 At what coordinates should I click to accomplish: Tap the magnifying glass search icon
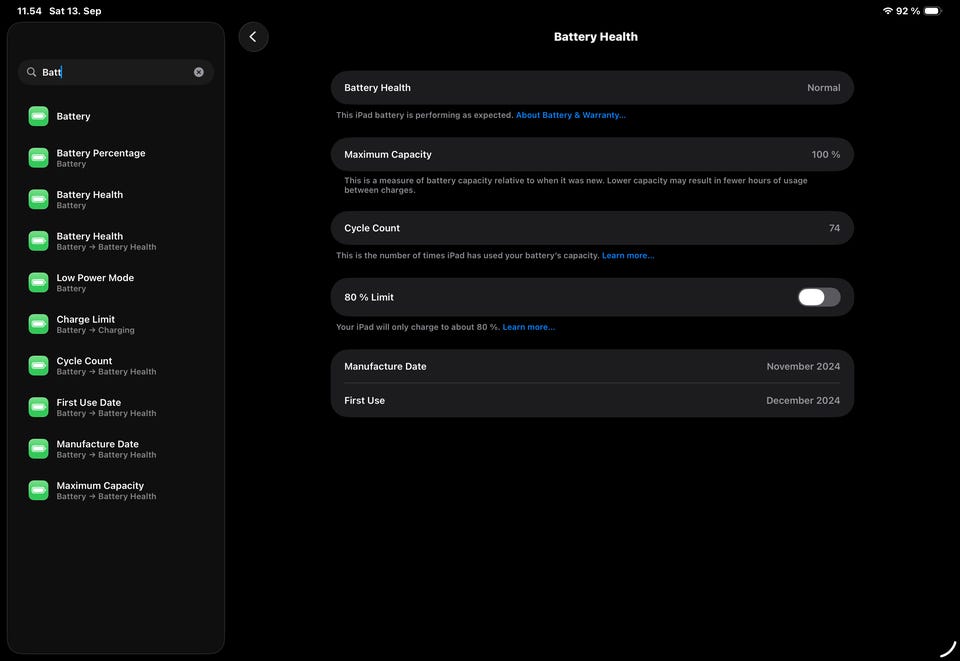coord(31,72)
